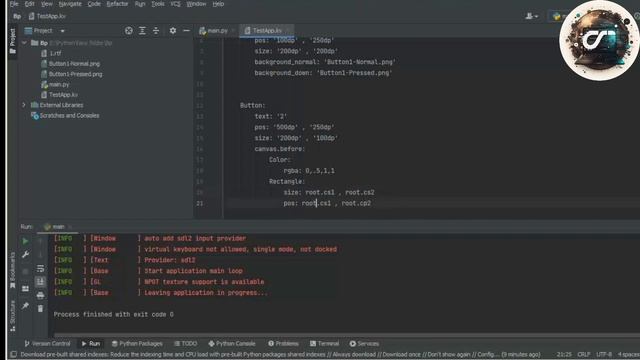Open the View menu
The width and height of the screenshot is (640, 360).
(x=47, y=4)
